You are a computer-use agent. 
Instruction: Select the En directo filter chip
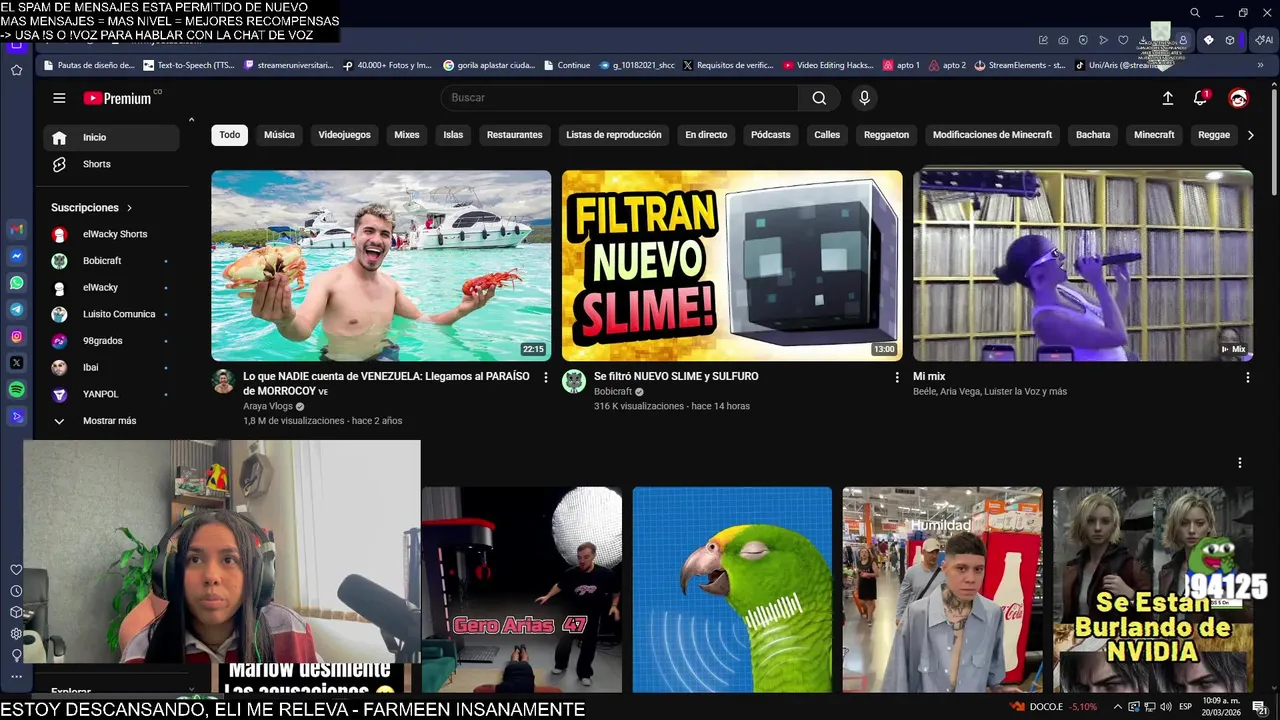(706, 135)
